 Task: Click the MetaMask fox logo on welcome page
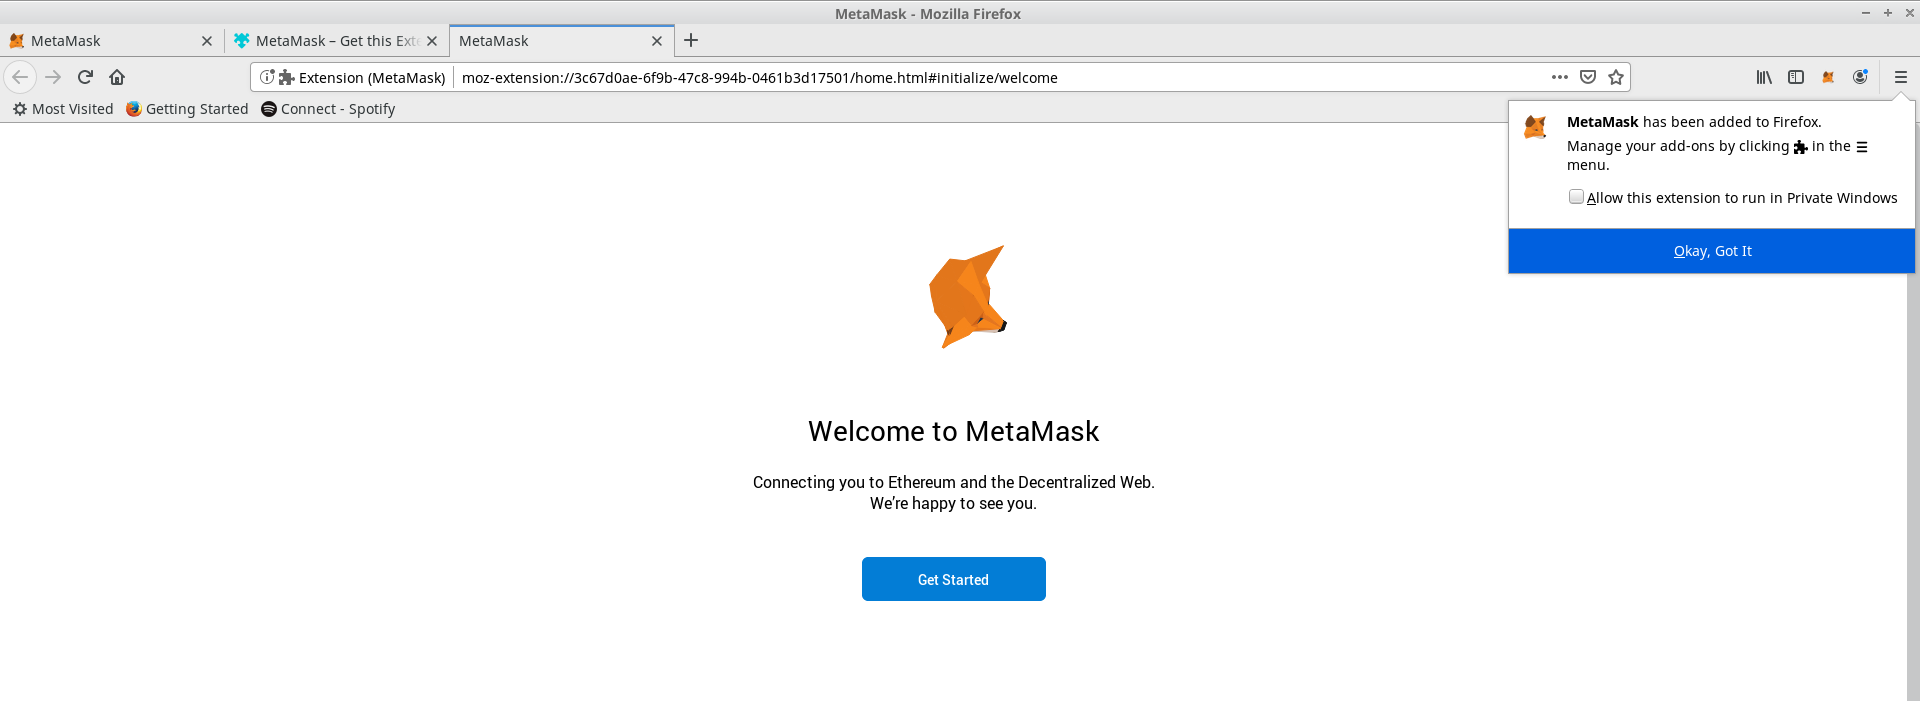point(967,297)
